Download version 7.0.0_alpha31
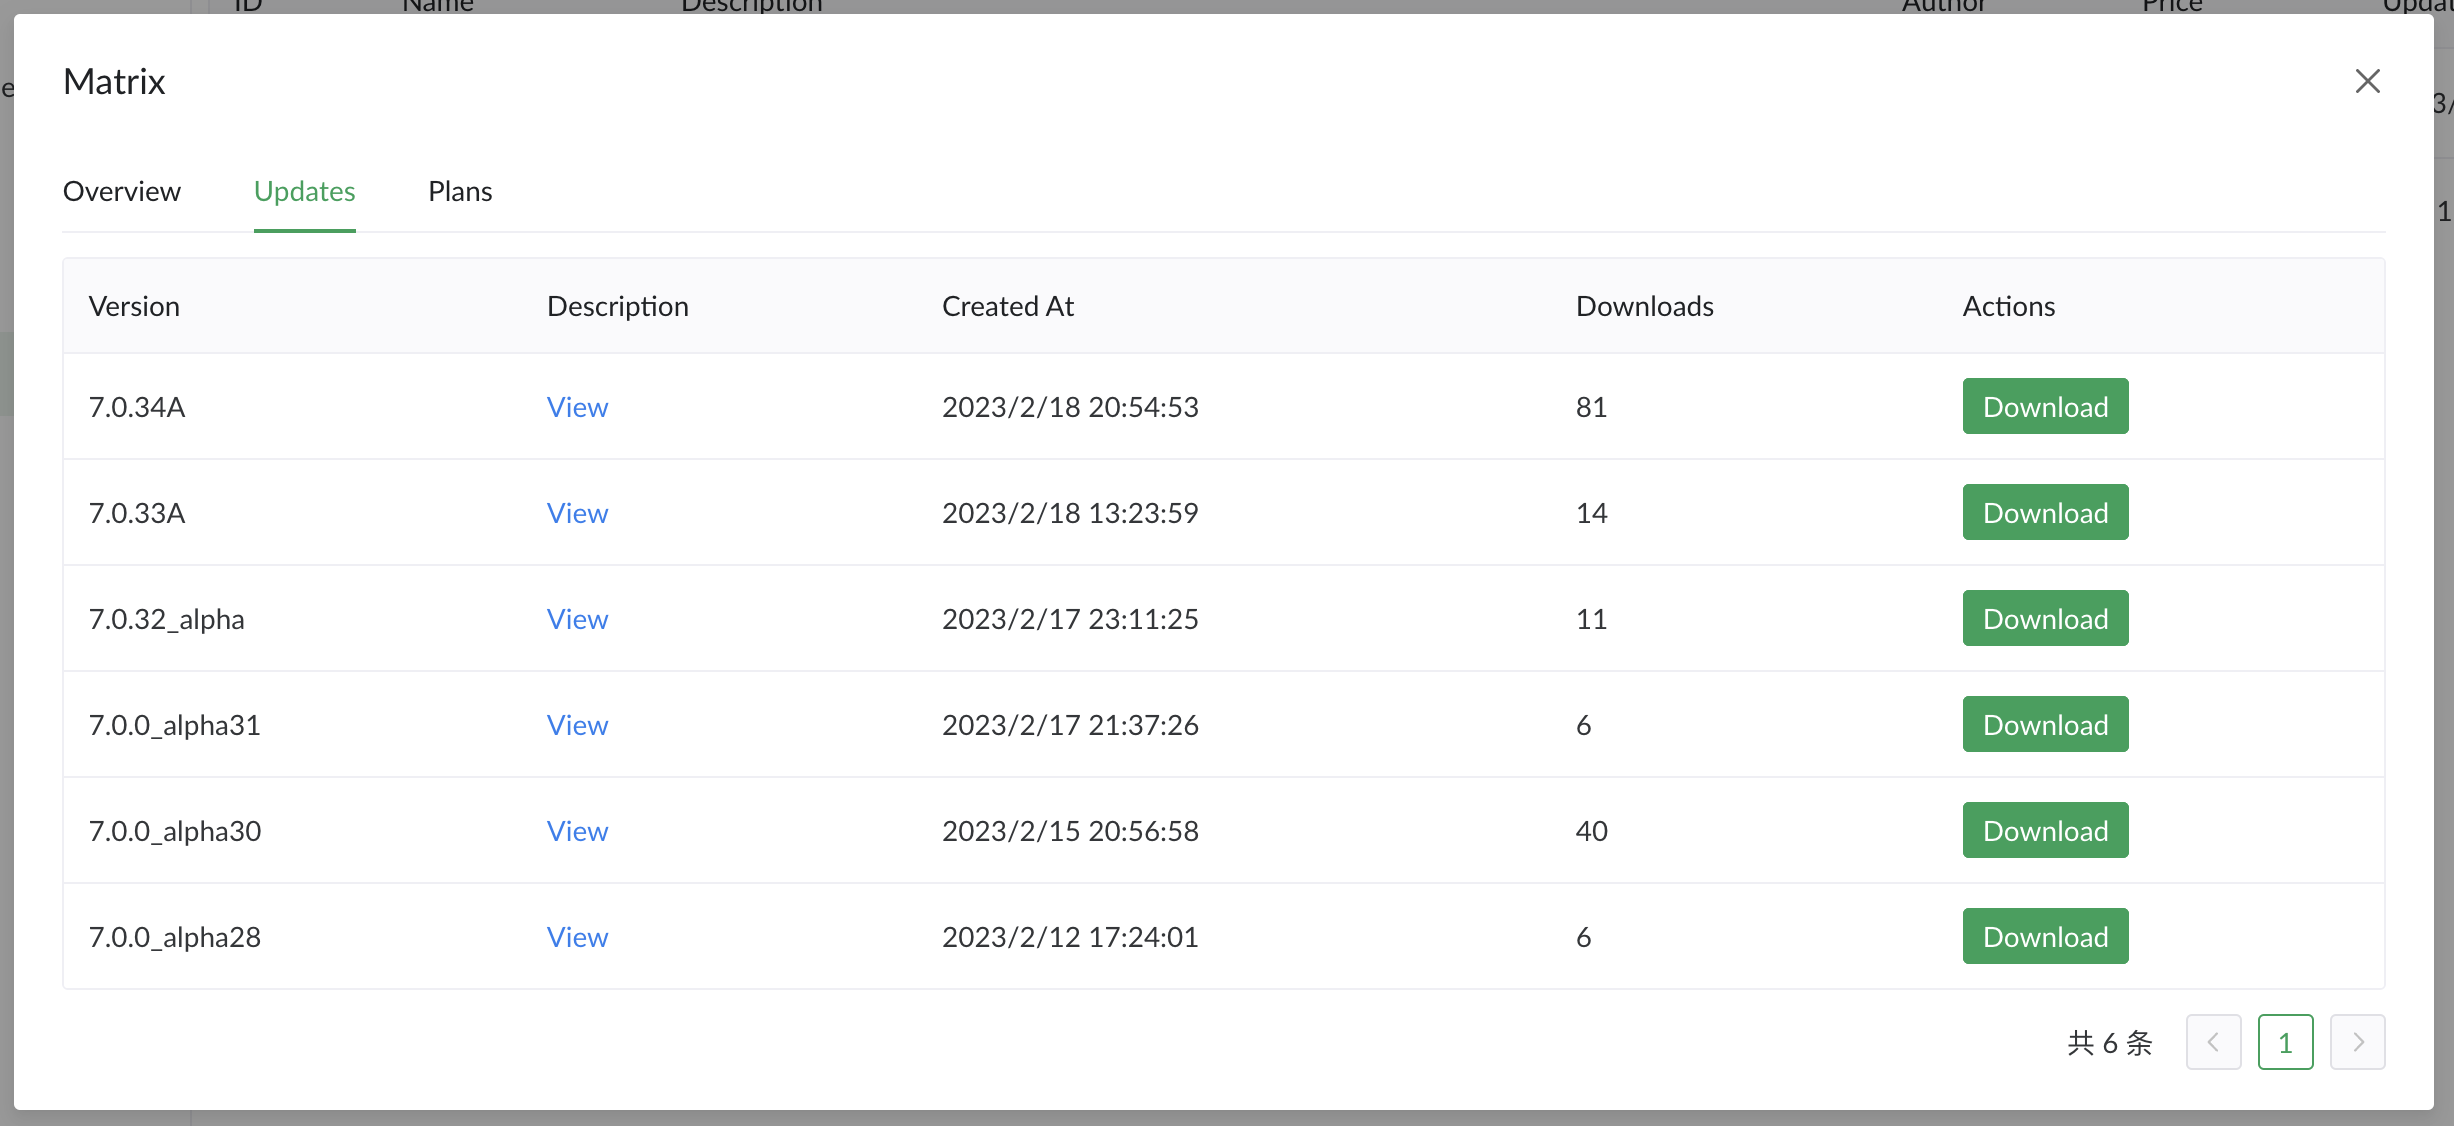Image resolution: width=2454 pixels, height=1126 pixels. (x=2045, y=724)
